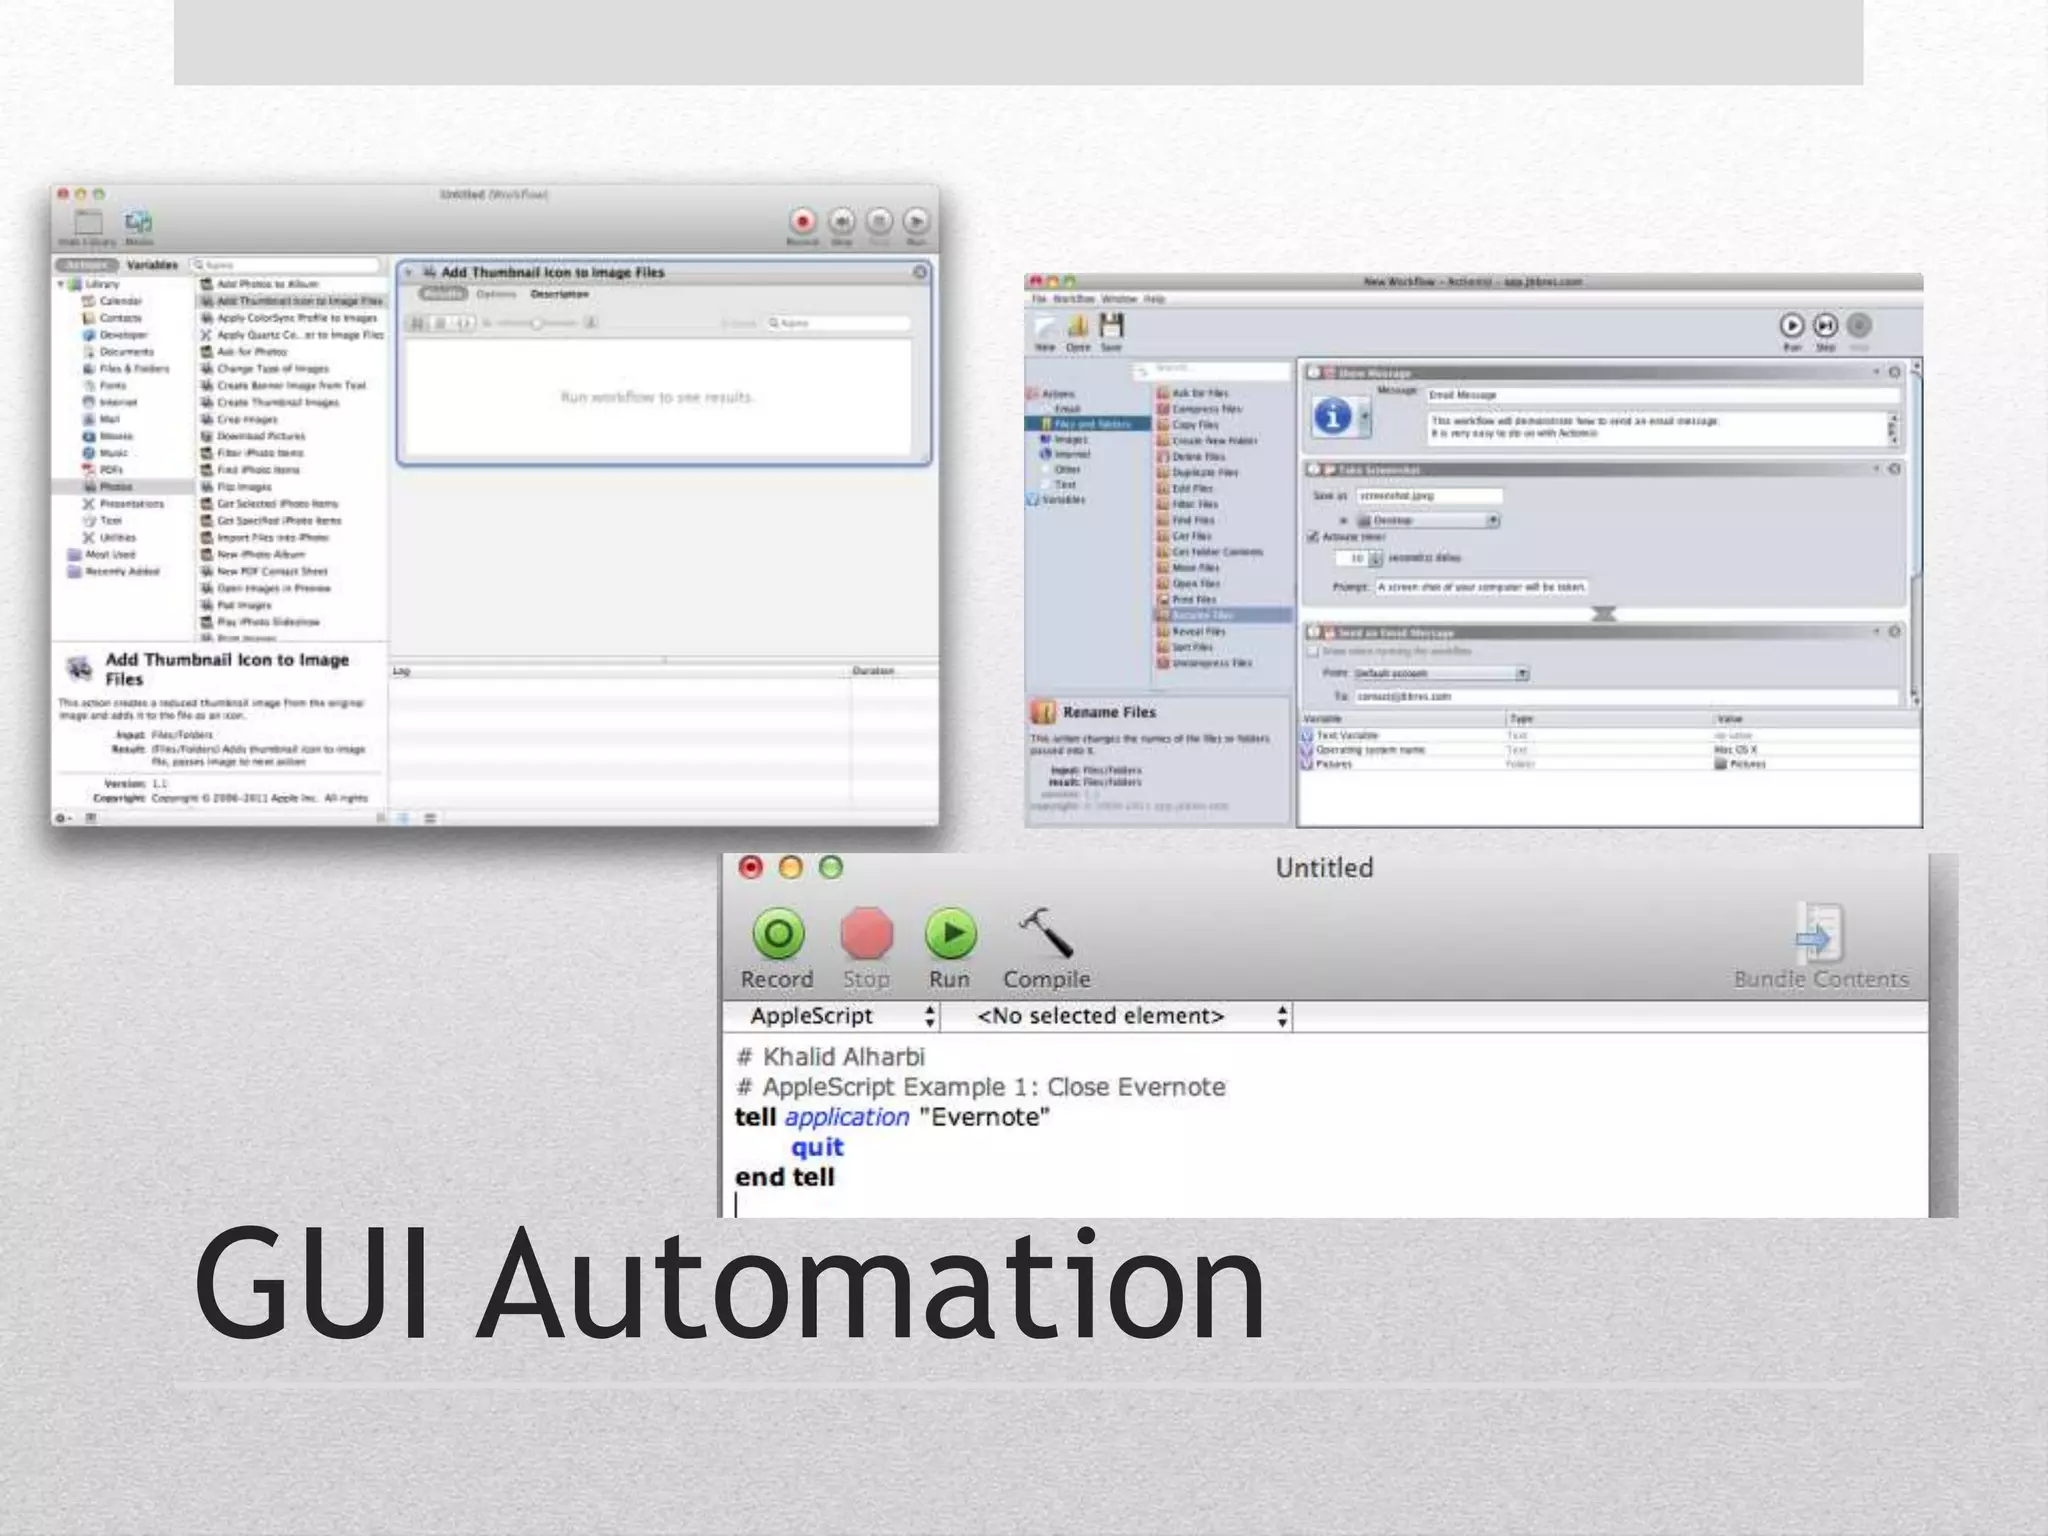Click the word quit in the script
The height and width of the screenshot is (1536, 2048).
[x=817, y=1147]
